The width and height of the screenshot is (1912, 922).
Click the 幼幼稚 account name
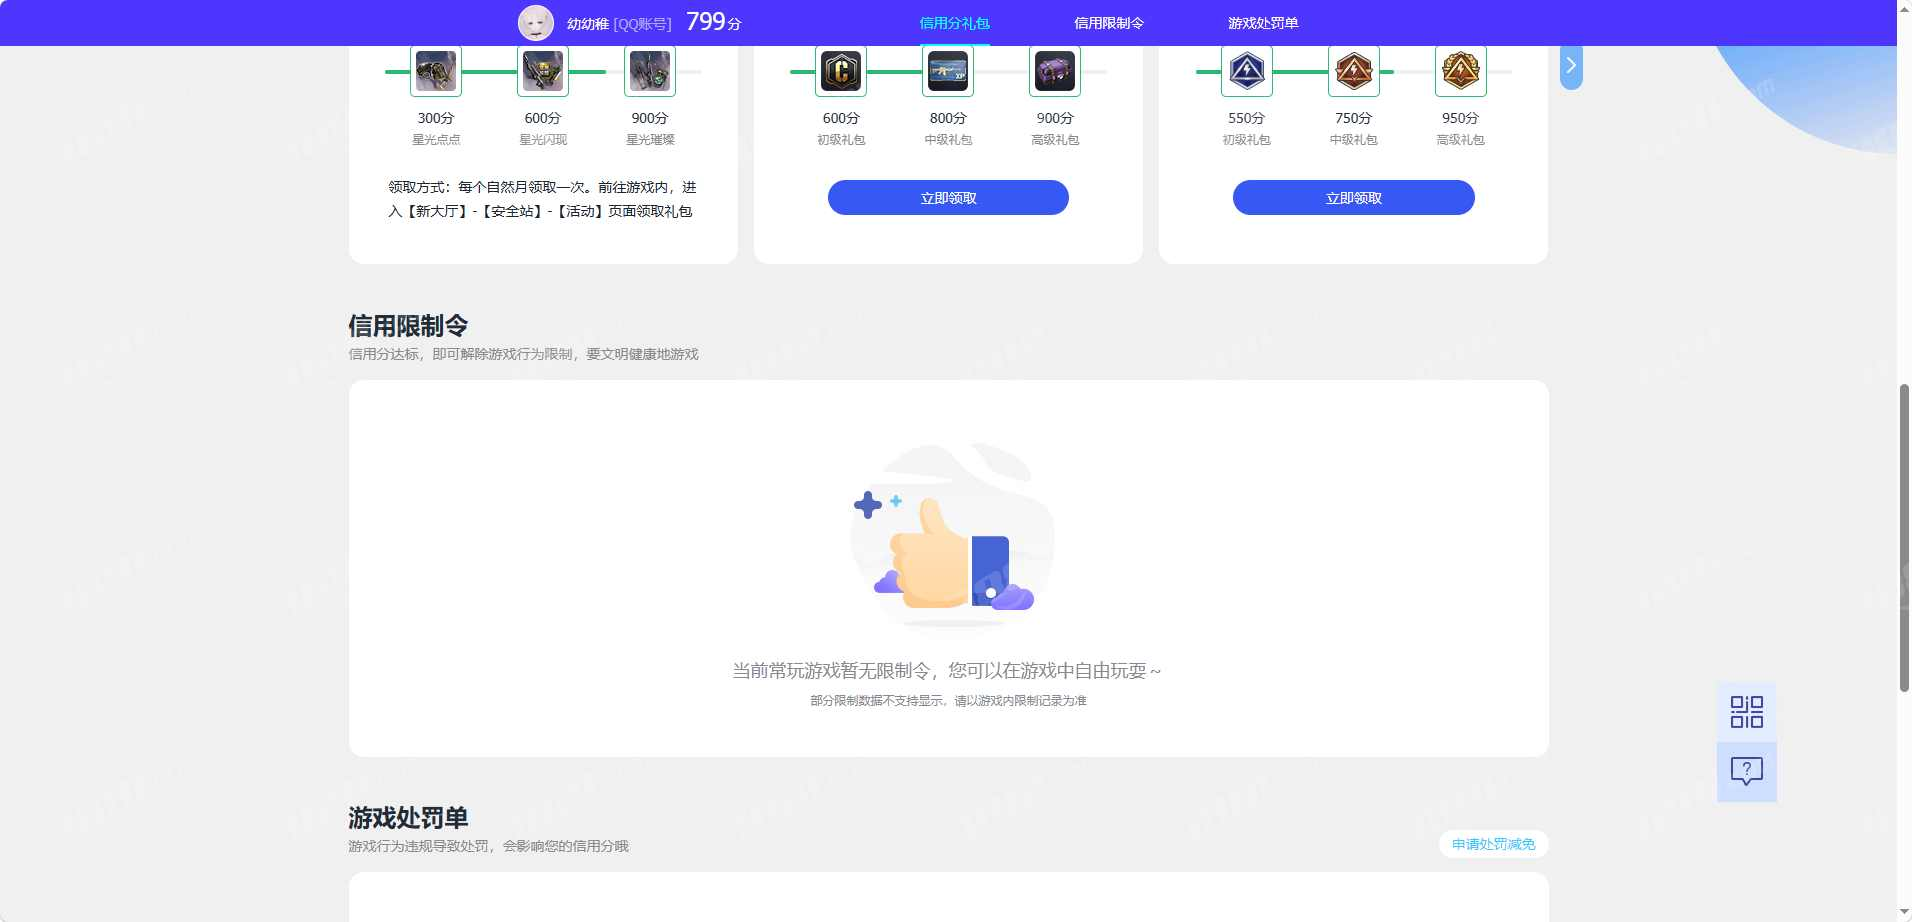[588, 24]
